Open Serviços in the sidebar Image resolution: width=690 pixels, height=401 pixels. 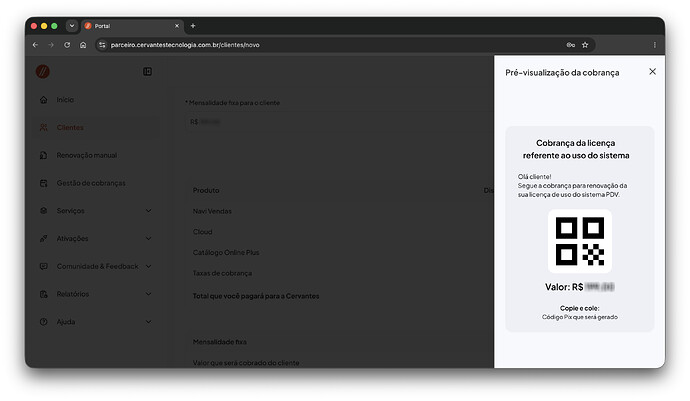point(95,210)
